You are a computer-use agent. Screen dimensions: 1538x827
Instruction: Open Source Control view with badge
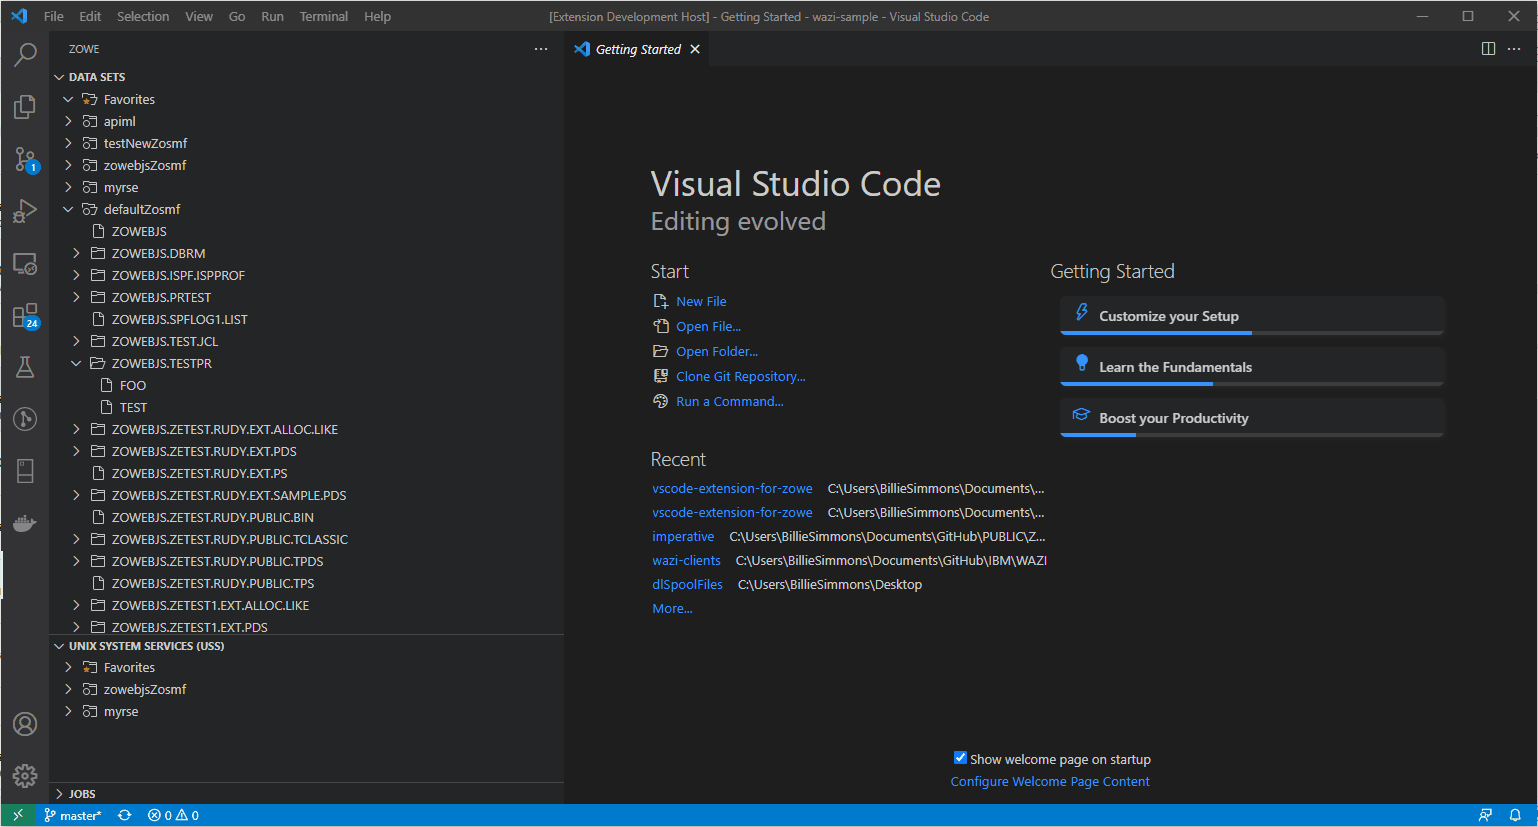coord(25,159)
